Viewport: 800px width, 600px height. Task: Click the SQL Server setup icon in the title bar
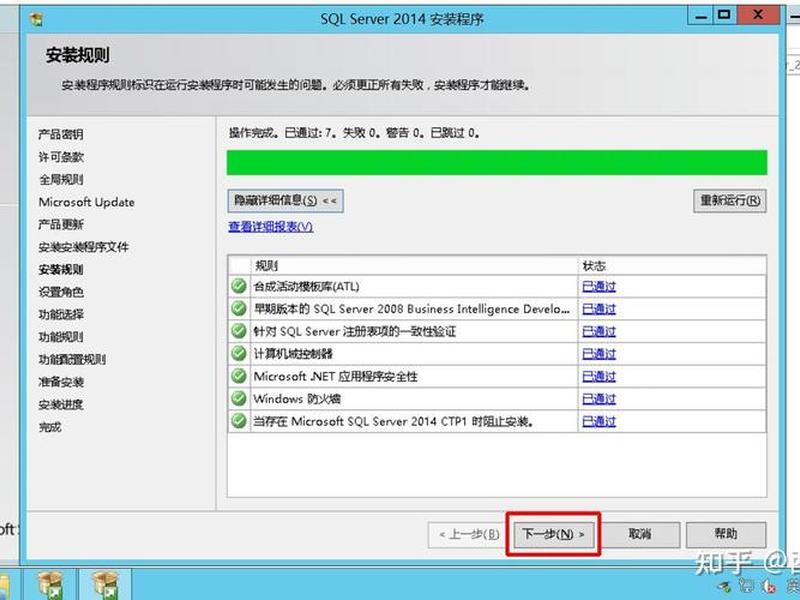tap(37, 20)
